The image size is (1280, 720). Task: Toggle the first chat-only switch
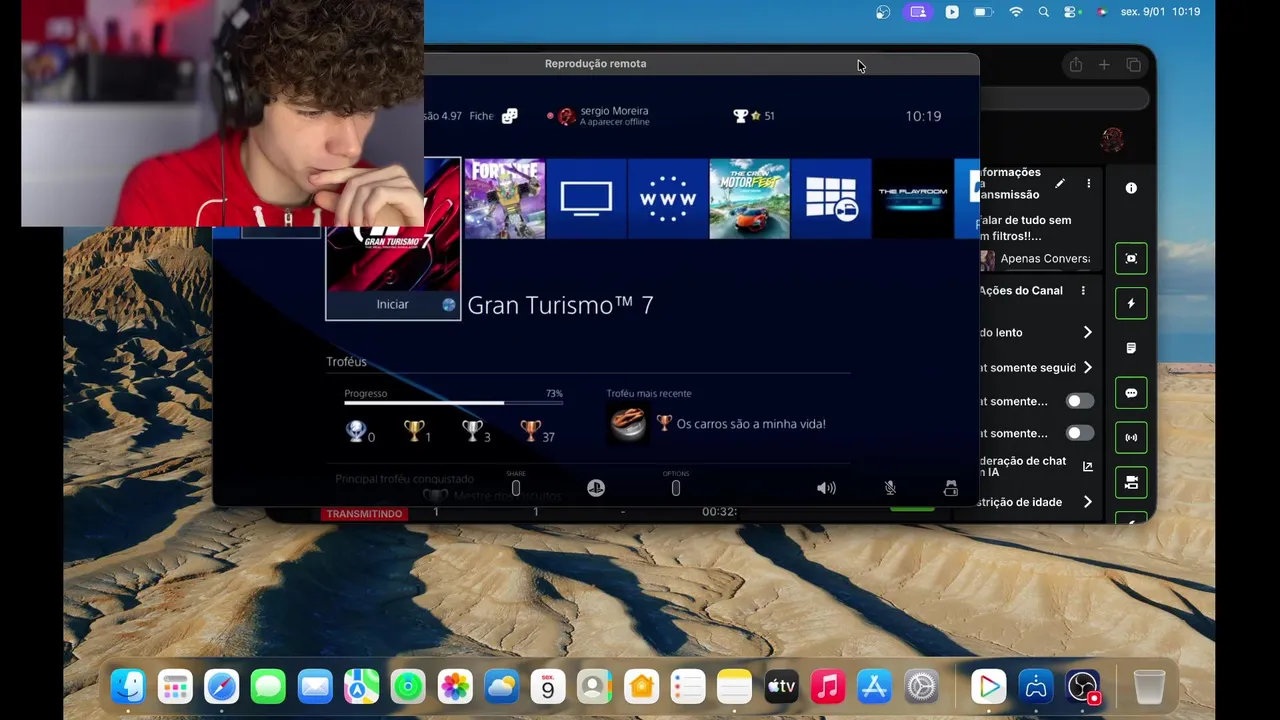coord(1080,401)
